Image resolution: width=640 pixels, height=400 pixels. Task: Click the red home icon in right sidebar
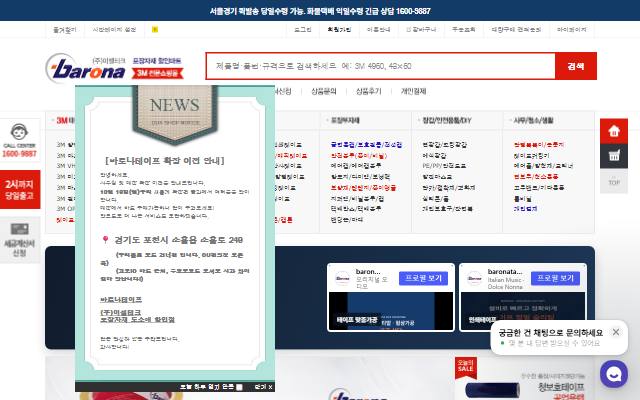tap(613, 131)
